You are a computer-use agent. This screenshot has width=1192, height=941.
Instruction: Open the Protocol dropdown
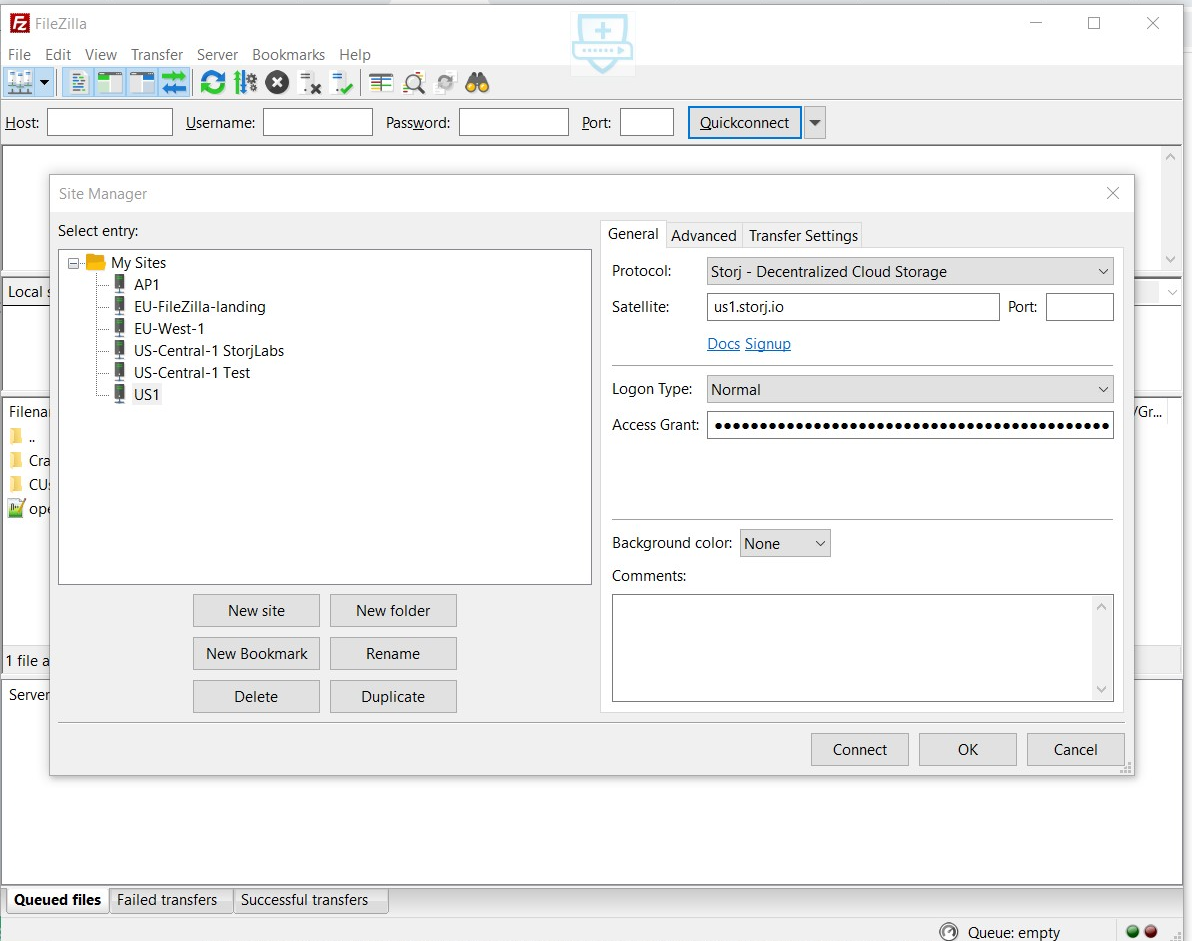click(910, 271)
